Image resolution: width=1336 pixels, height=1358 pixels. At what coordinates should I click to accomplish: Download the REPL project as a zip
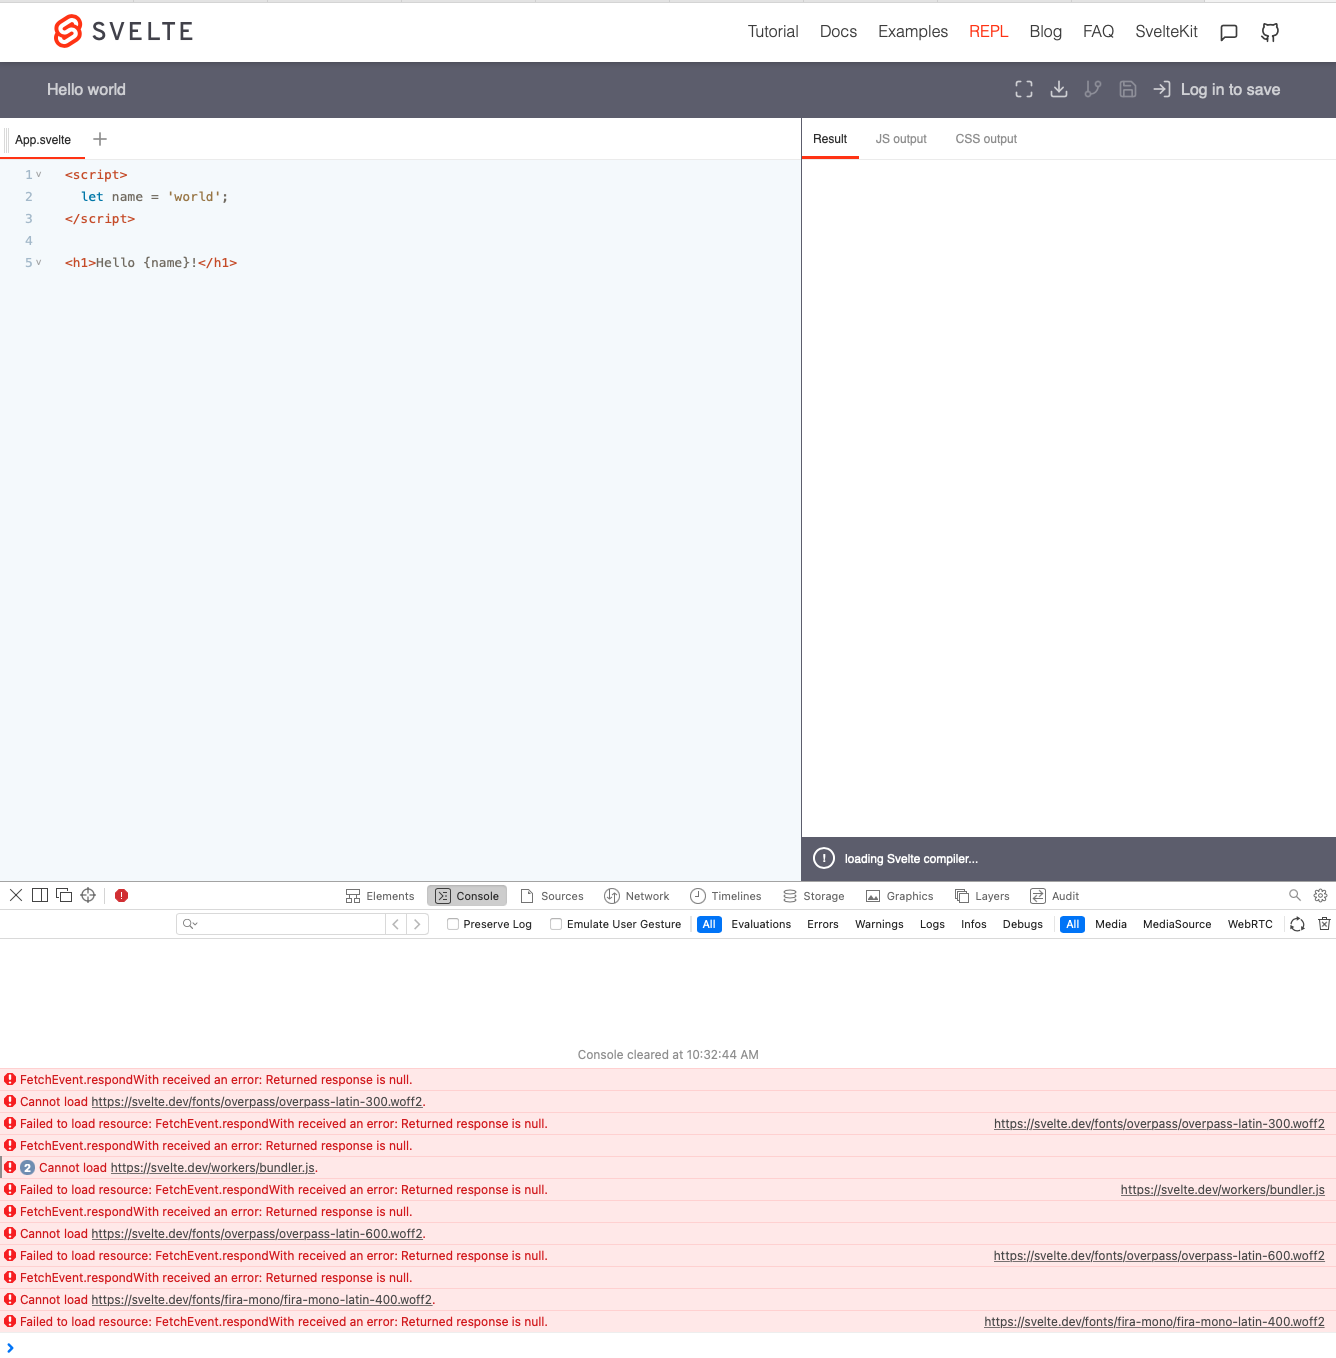1058,89
